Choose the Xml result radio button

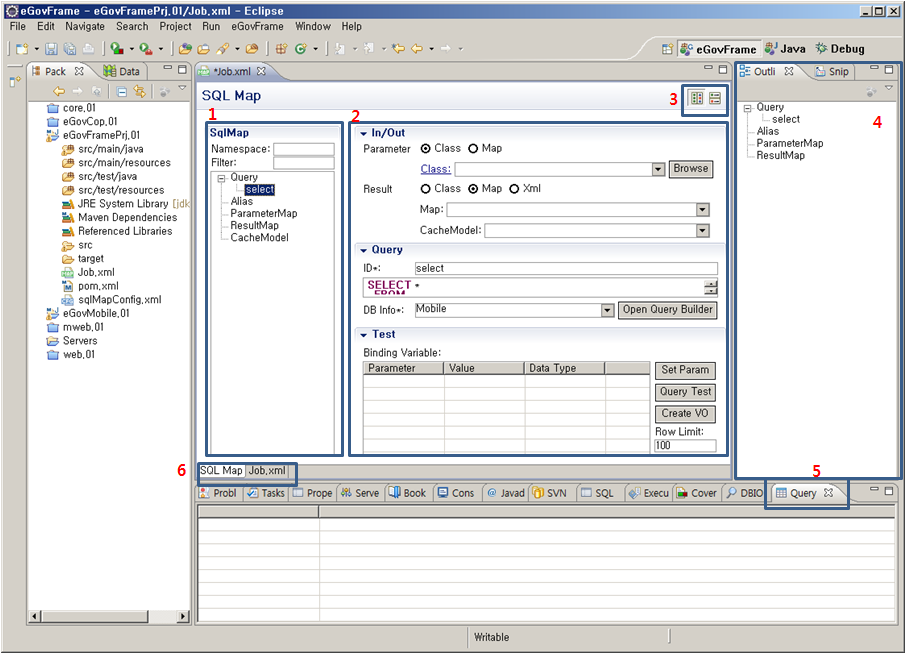[x=515, y=188]
